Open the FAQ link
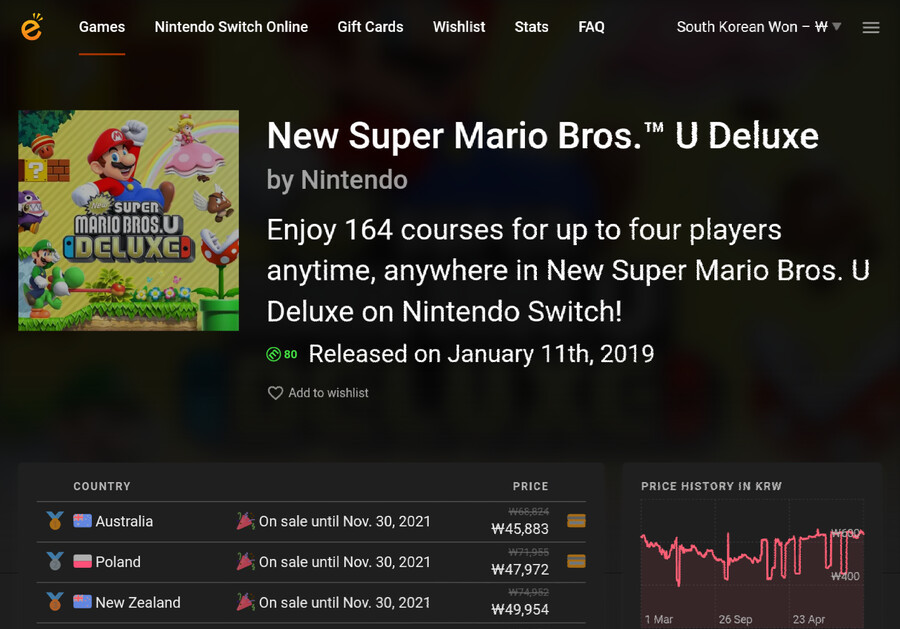 [591, 27]
